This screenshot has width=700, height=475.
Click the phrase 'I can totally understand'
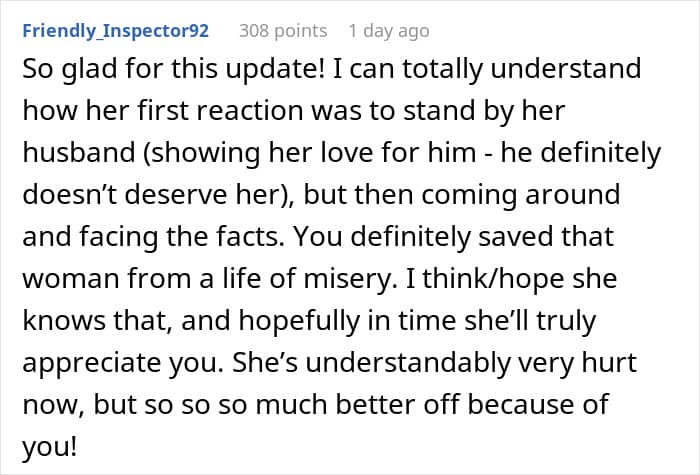pyautogui.click(x=487, y=69)
